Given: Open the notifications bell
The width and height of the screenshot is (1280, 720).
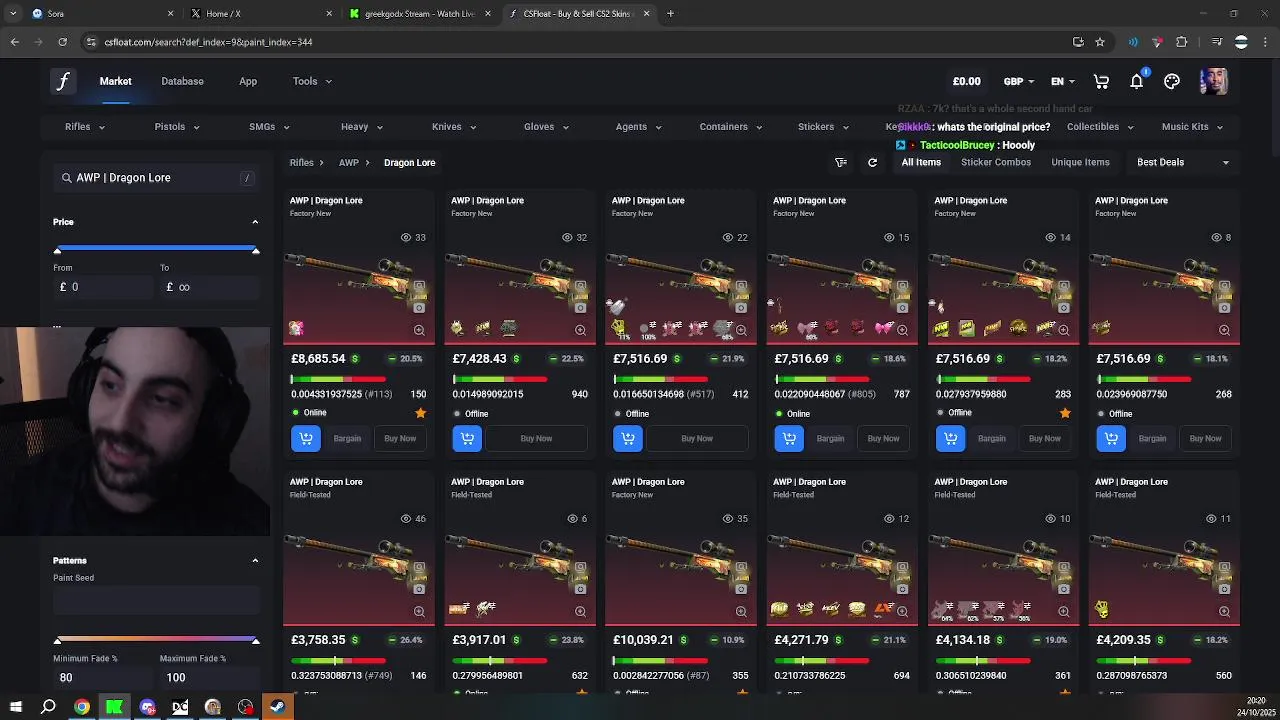Looking at the screenshot, I should tap(1137, 81).
